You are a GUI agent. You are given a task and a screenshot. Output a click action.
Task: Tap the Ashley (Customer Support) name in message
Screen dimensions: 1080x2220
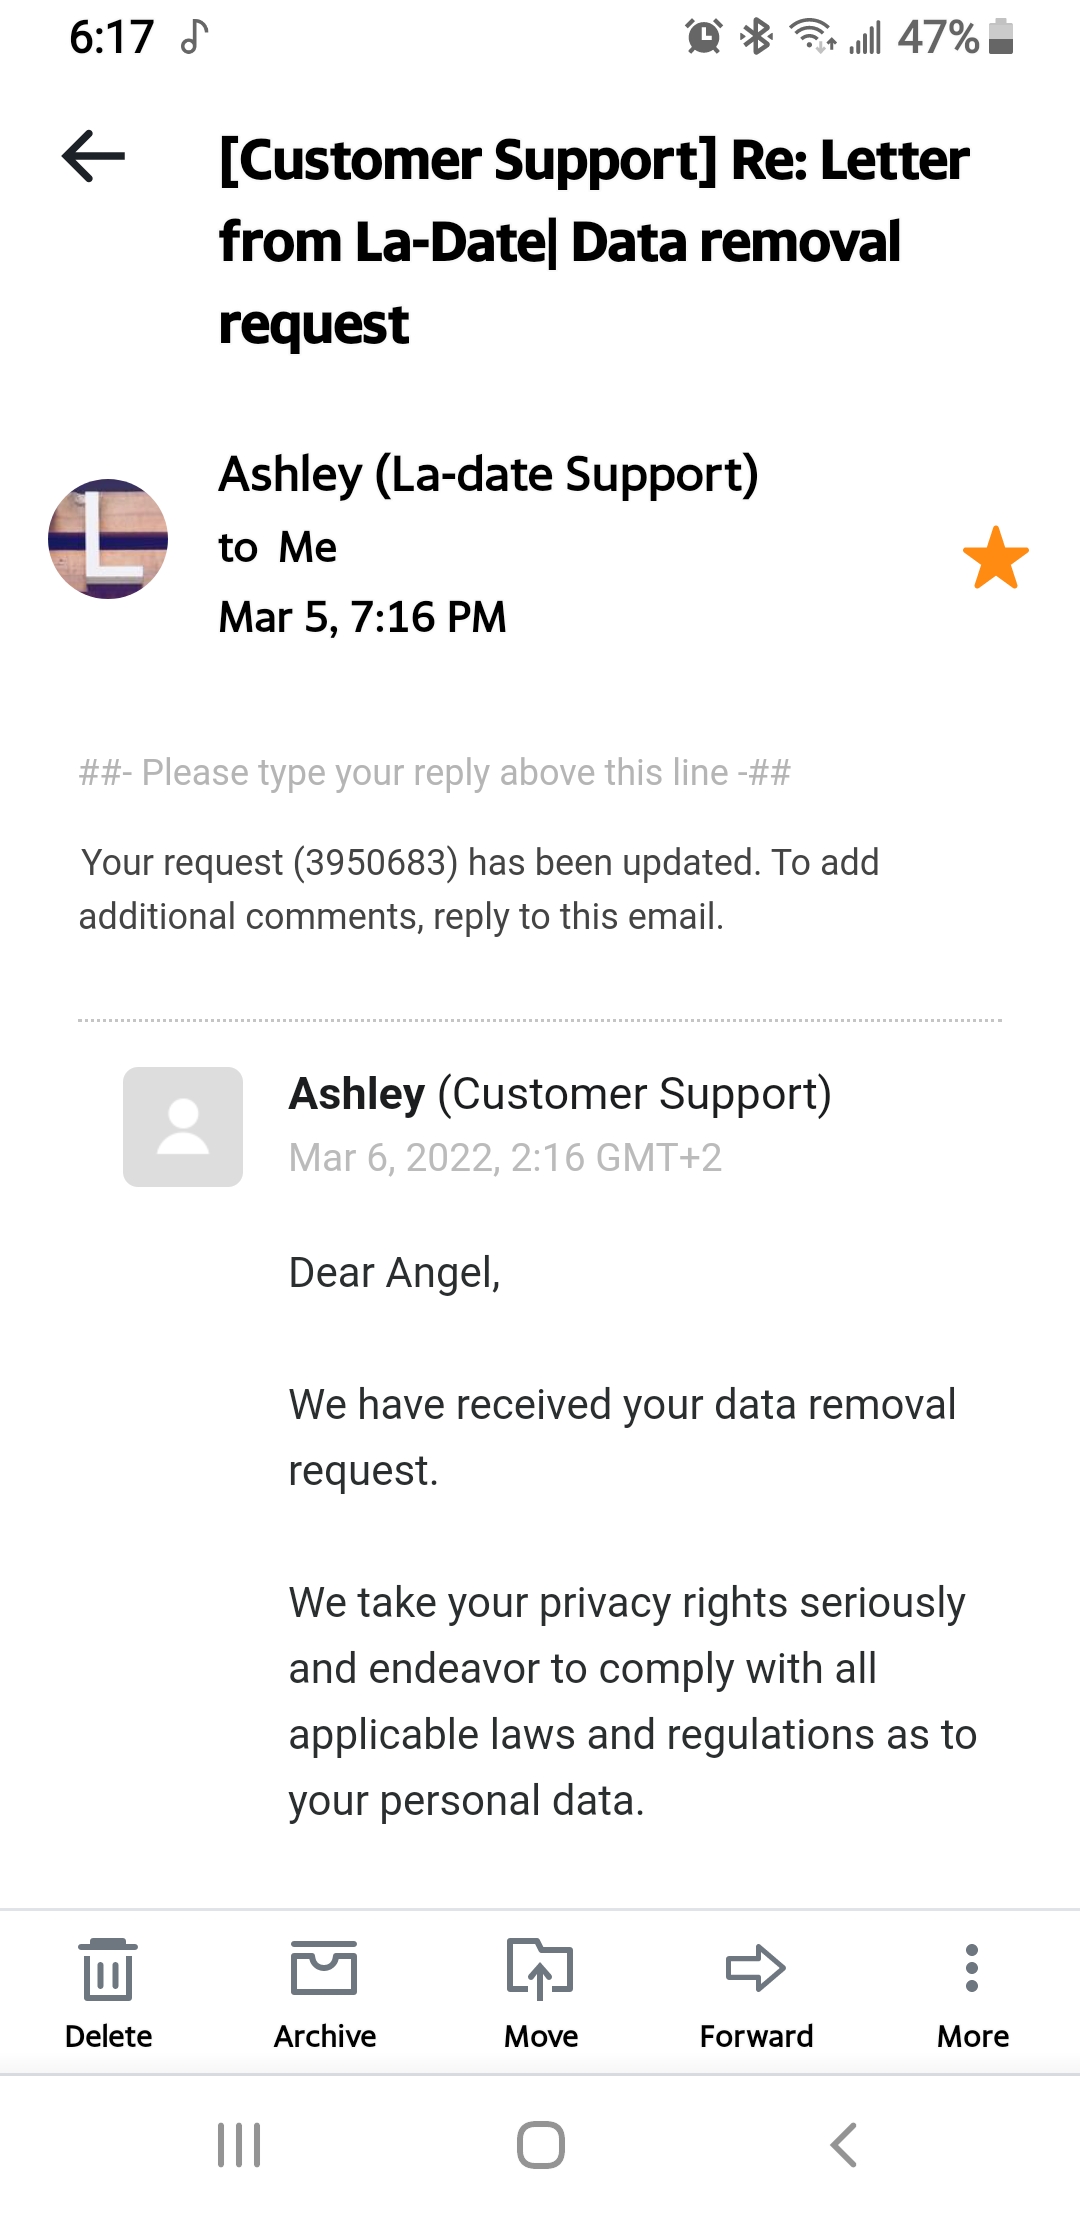560,1094
